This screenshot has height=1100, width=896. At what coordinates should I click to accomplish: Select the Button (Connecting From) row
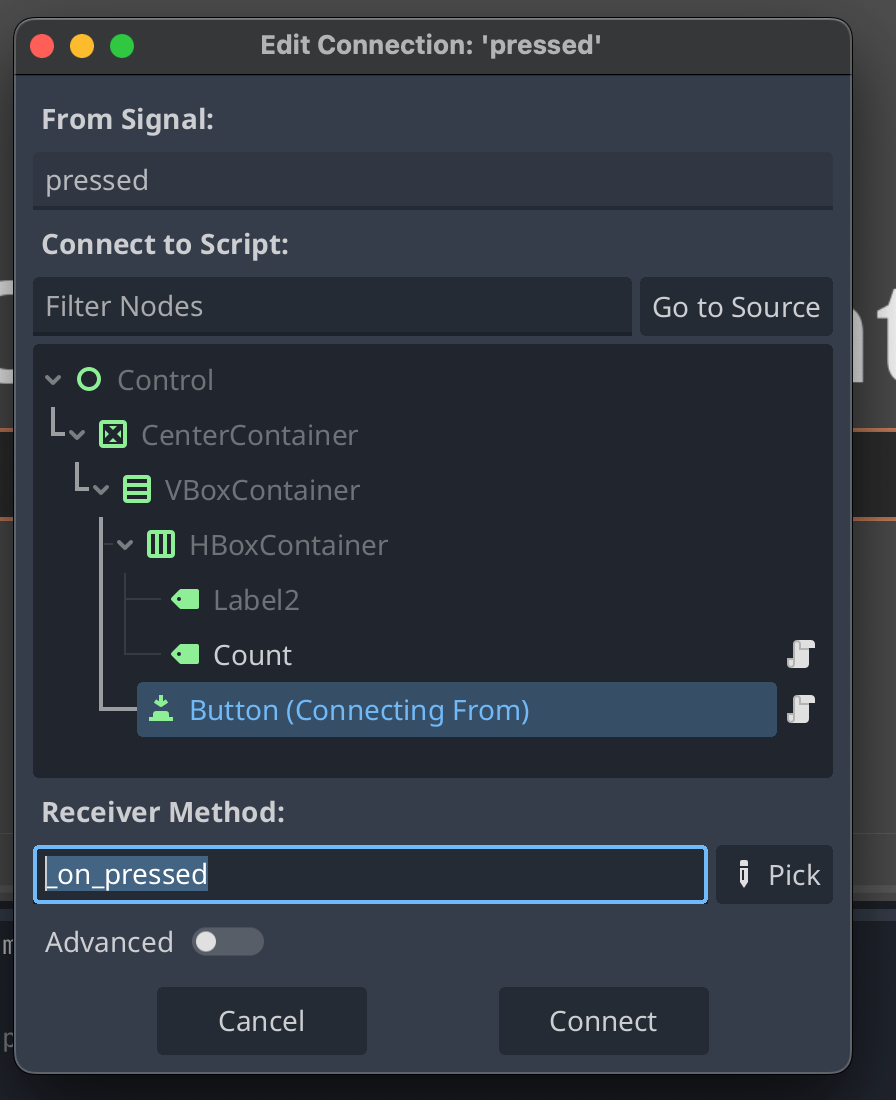click(400, 710)
